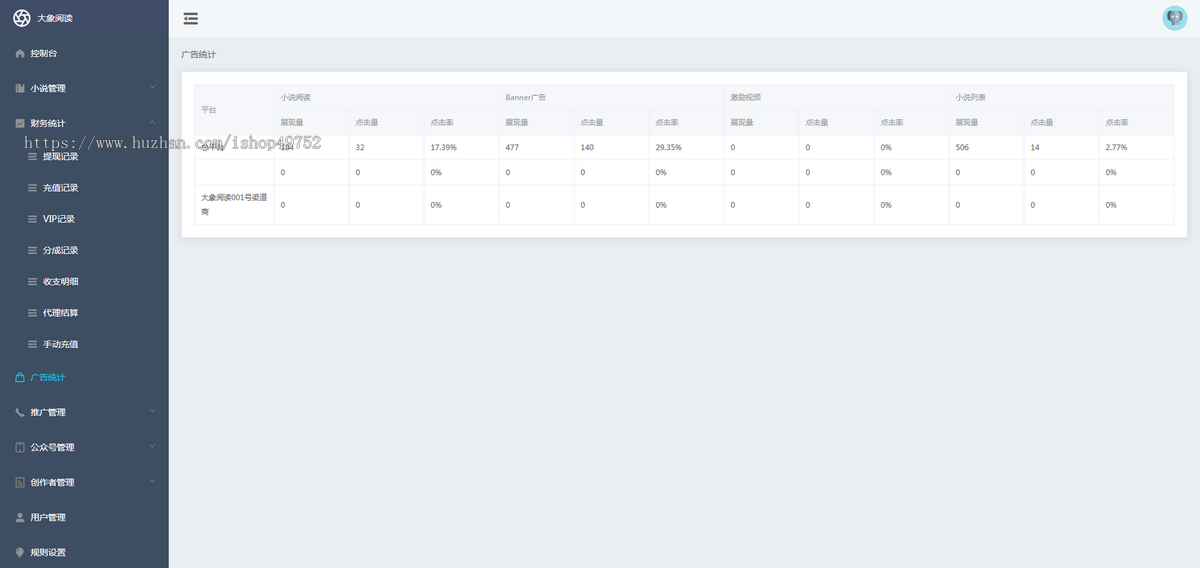Click the cell showing 32

pos(386,147)
